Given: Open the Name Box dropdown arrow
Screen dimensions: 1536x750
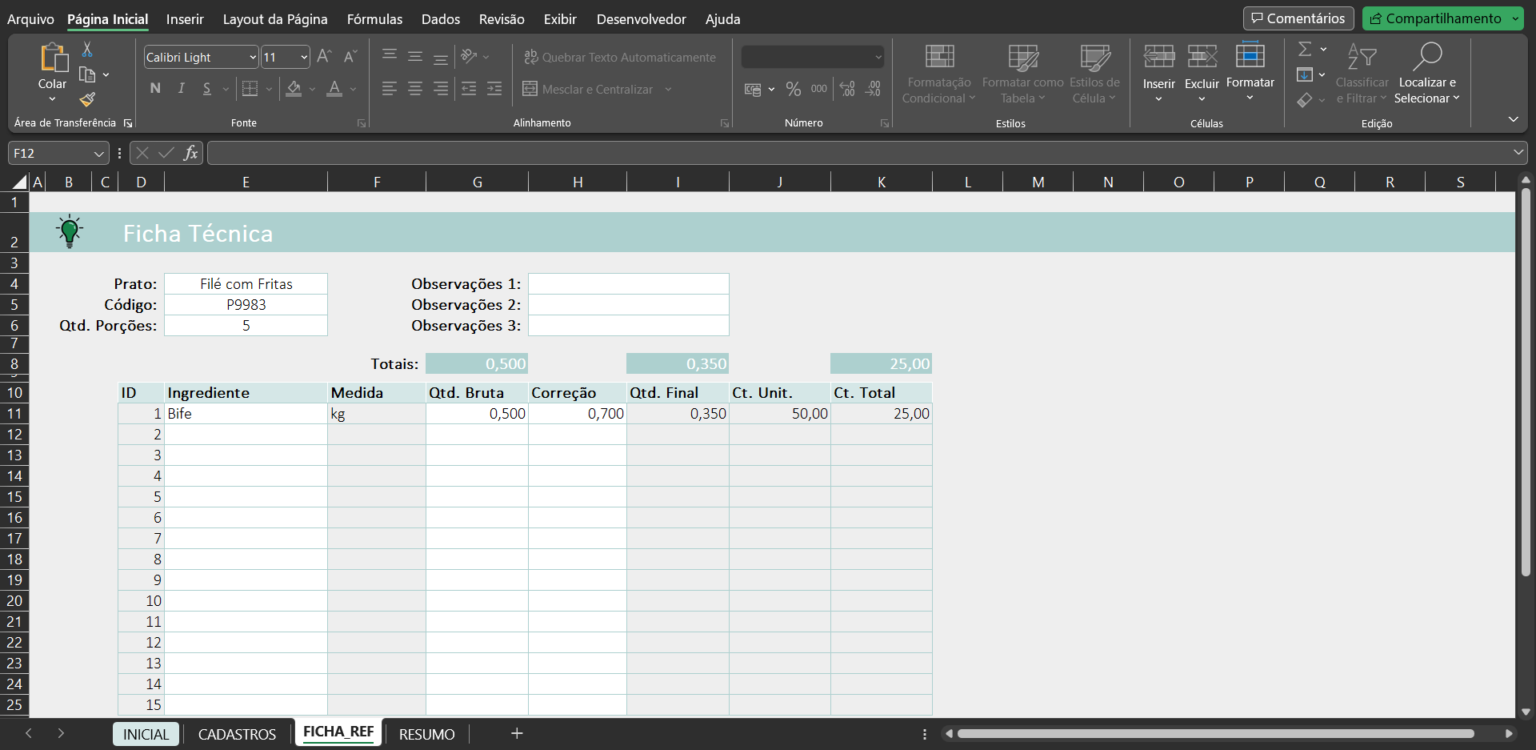Looking at the screenshot, I should coord(98,154).
